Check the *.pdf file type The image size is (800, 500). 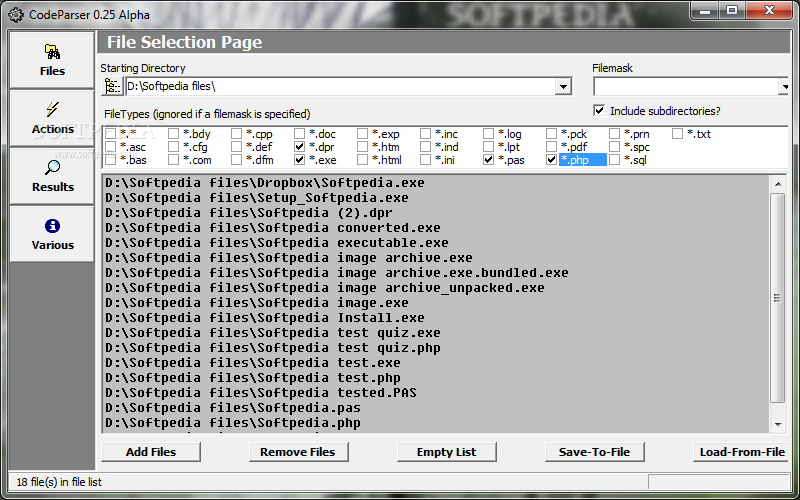pyautogui.click(x=551, y=147)
